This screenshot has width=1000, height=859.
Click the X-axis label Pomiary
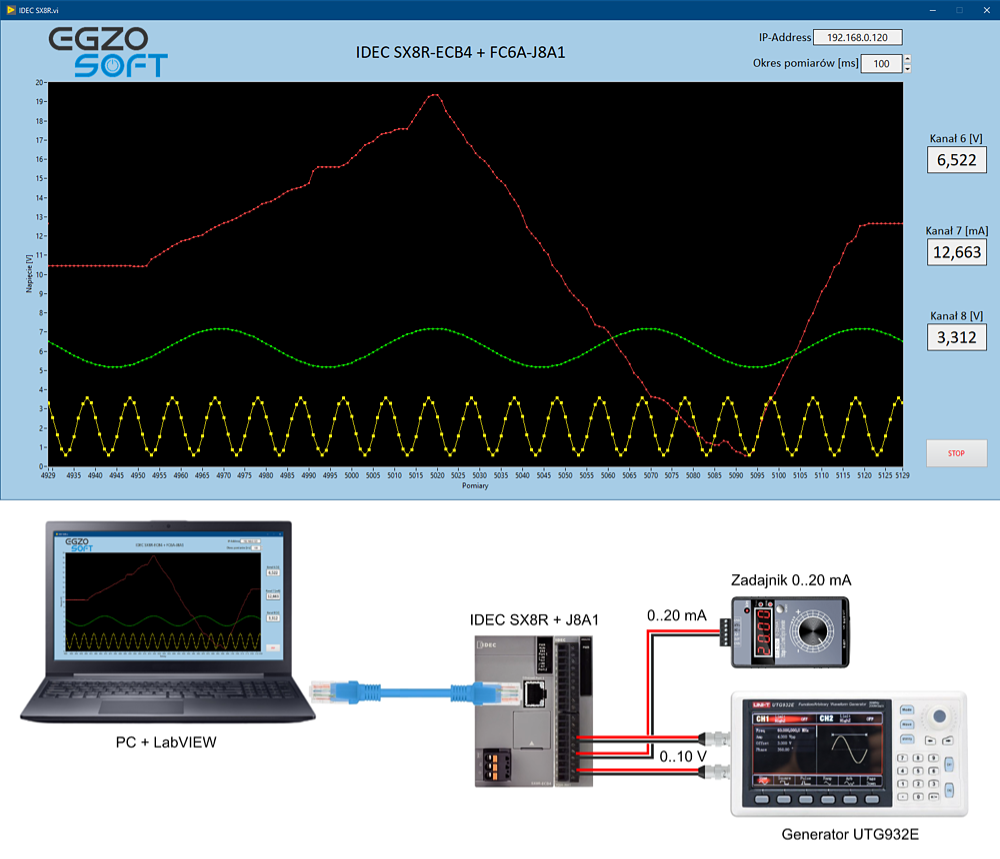tap(475, 486)
